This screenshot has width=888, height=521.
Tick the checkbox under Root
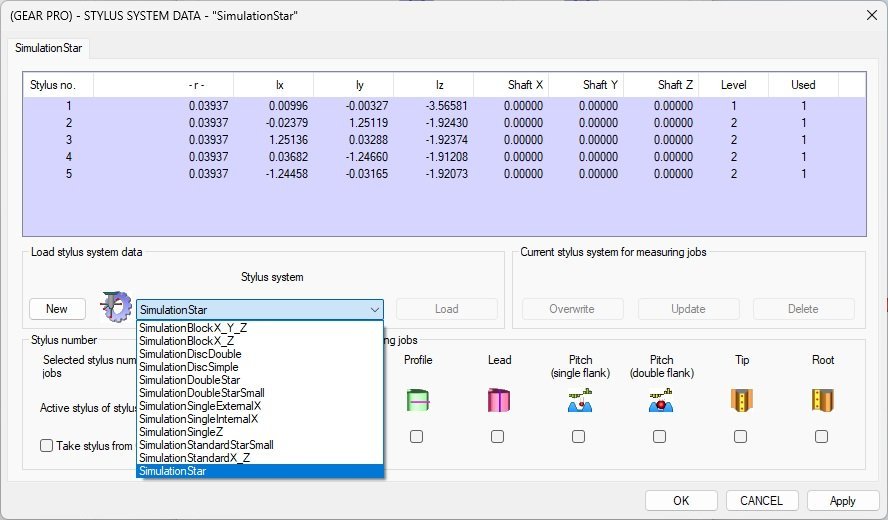tap(821, 437)
